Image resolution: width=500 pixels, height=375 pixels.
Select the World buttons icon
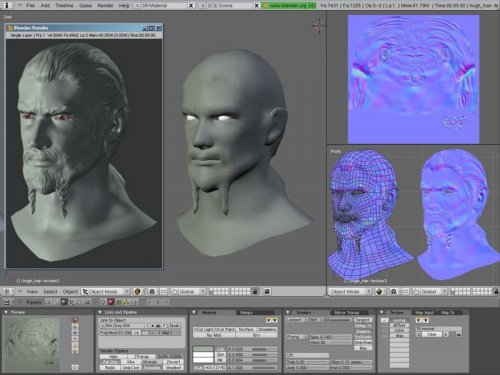(134, 302)
